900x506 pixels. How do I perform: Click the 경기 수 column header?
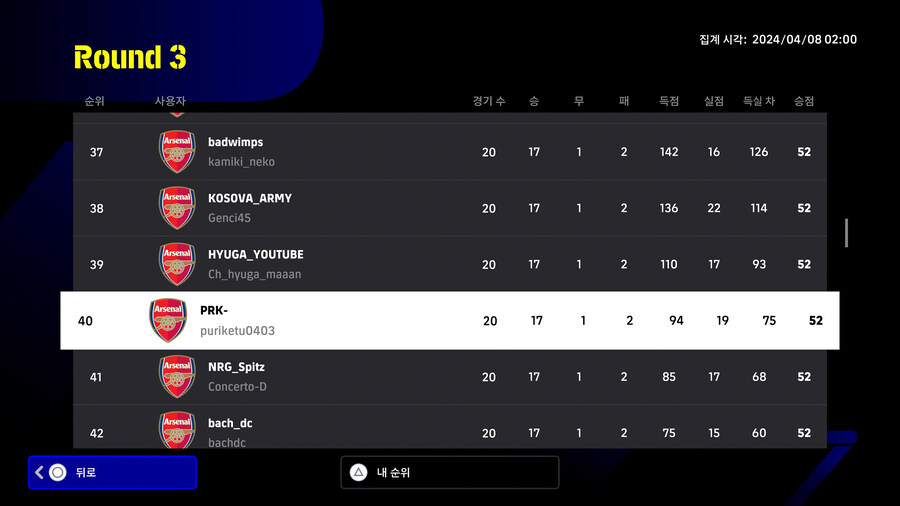[489, 101]
